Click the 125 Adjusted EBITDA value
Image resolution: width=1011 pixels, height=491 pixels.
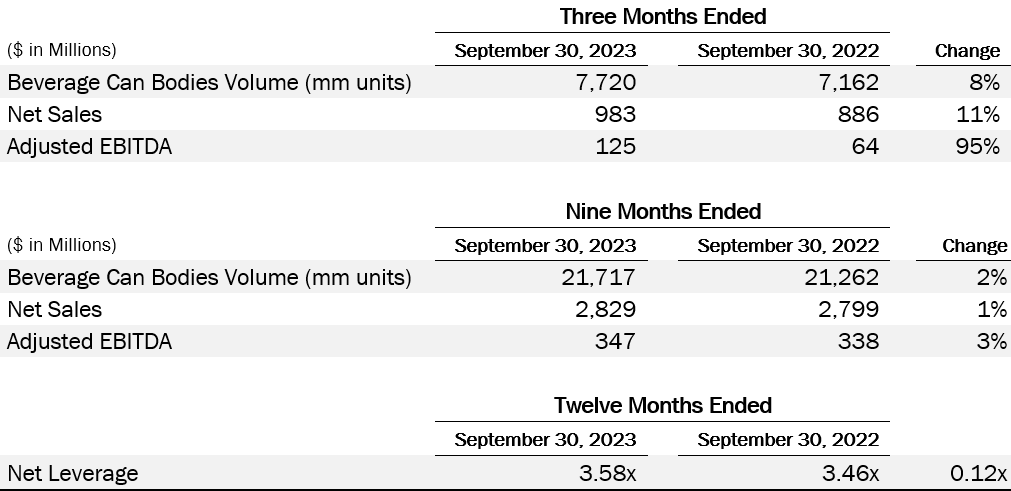click(x=616, y=147)
